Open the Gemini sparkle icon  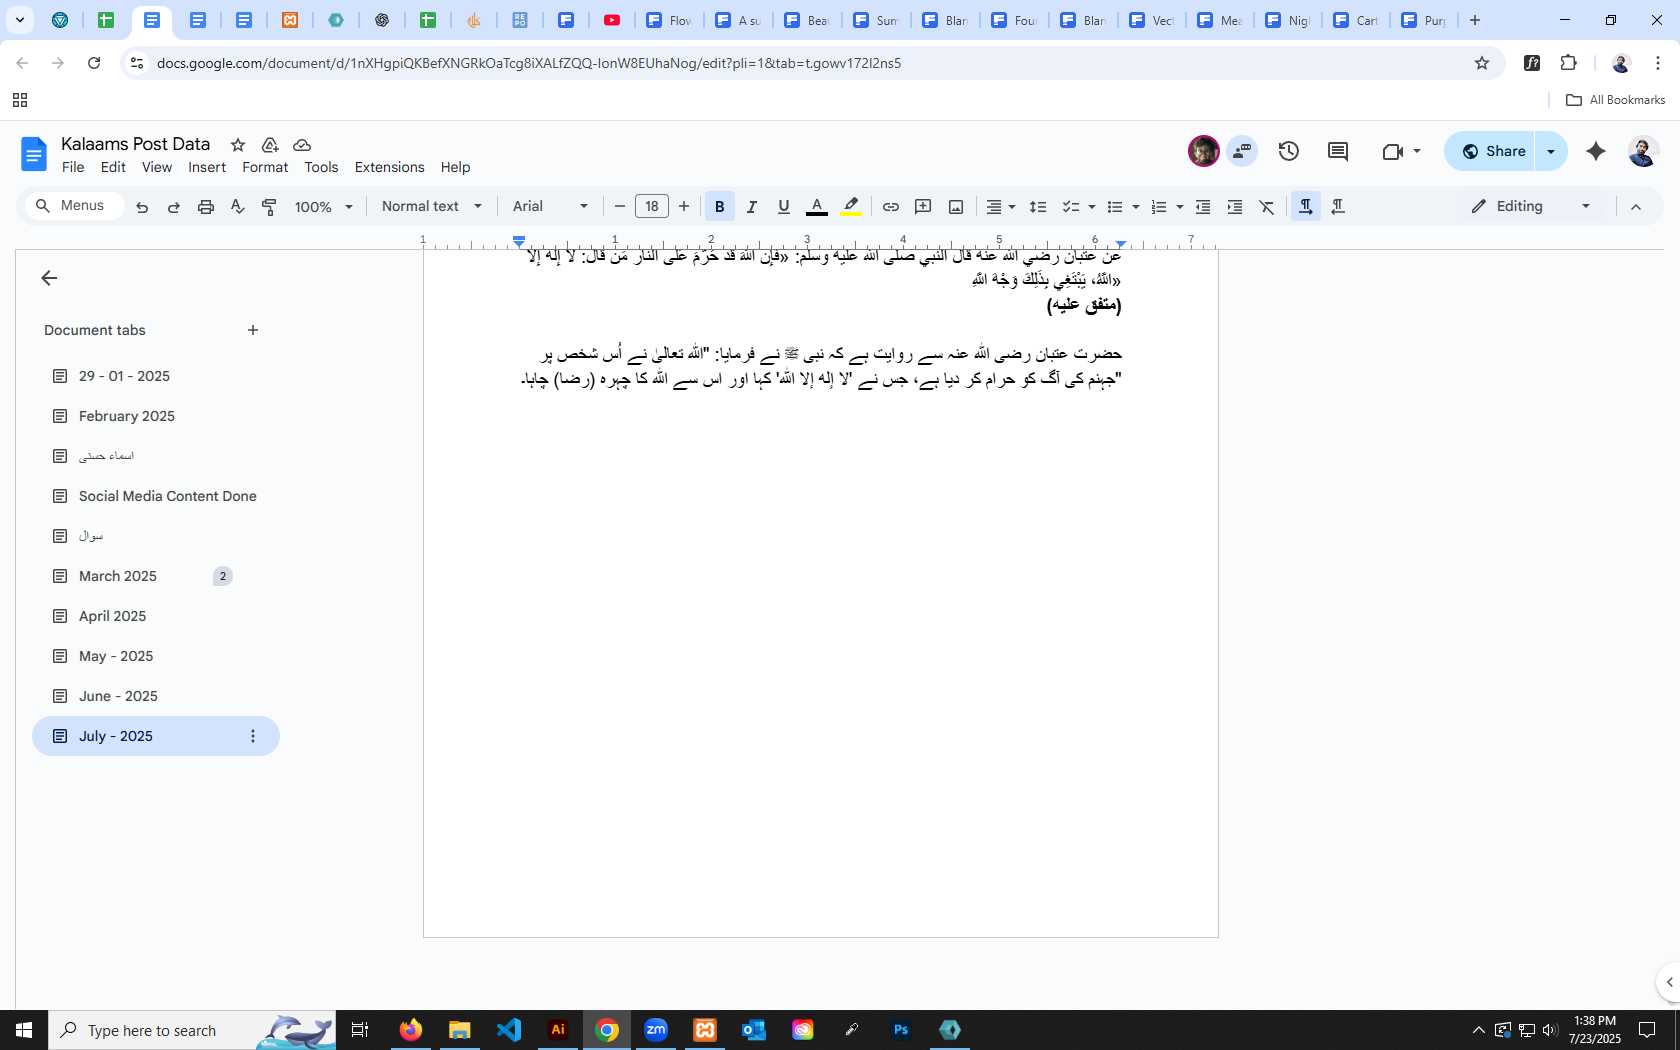tap(1596, 151)
